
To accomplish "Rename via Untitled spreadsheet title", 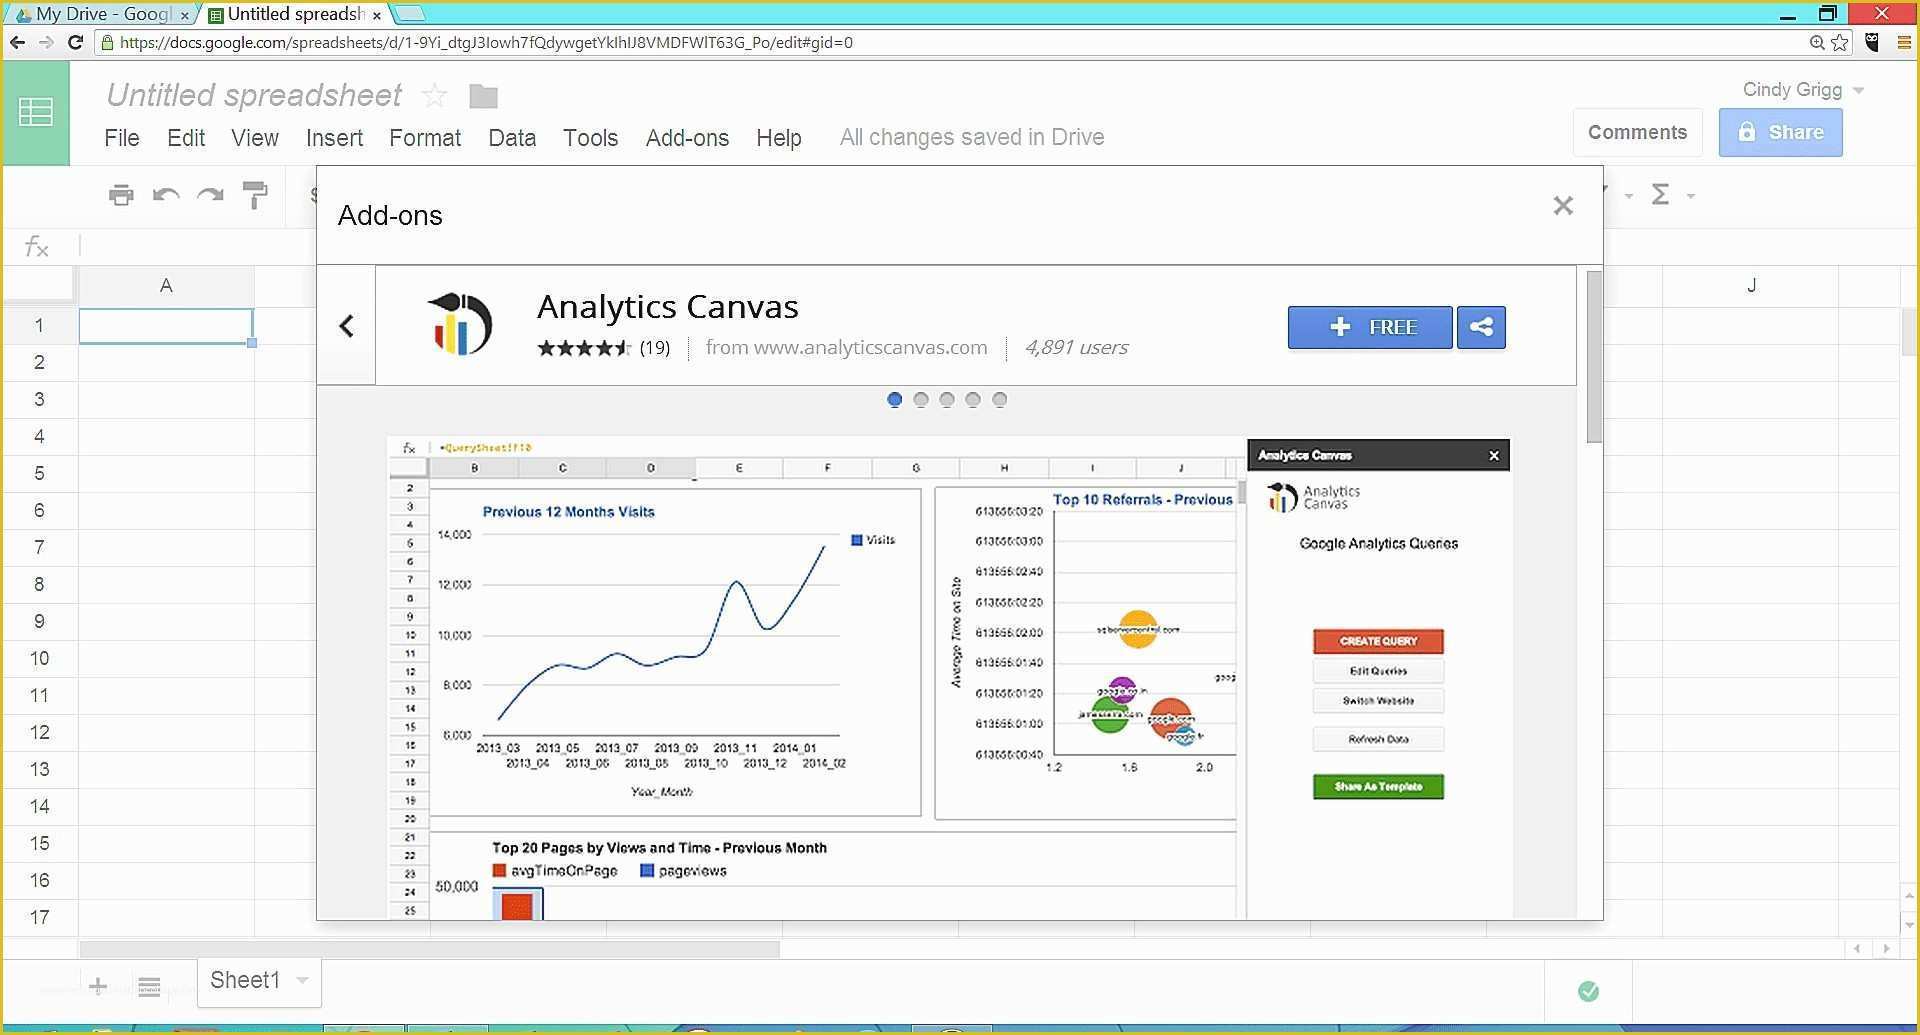I will pos(254,95).
